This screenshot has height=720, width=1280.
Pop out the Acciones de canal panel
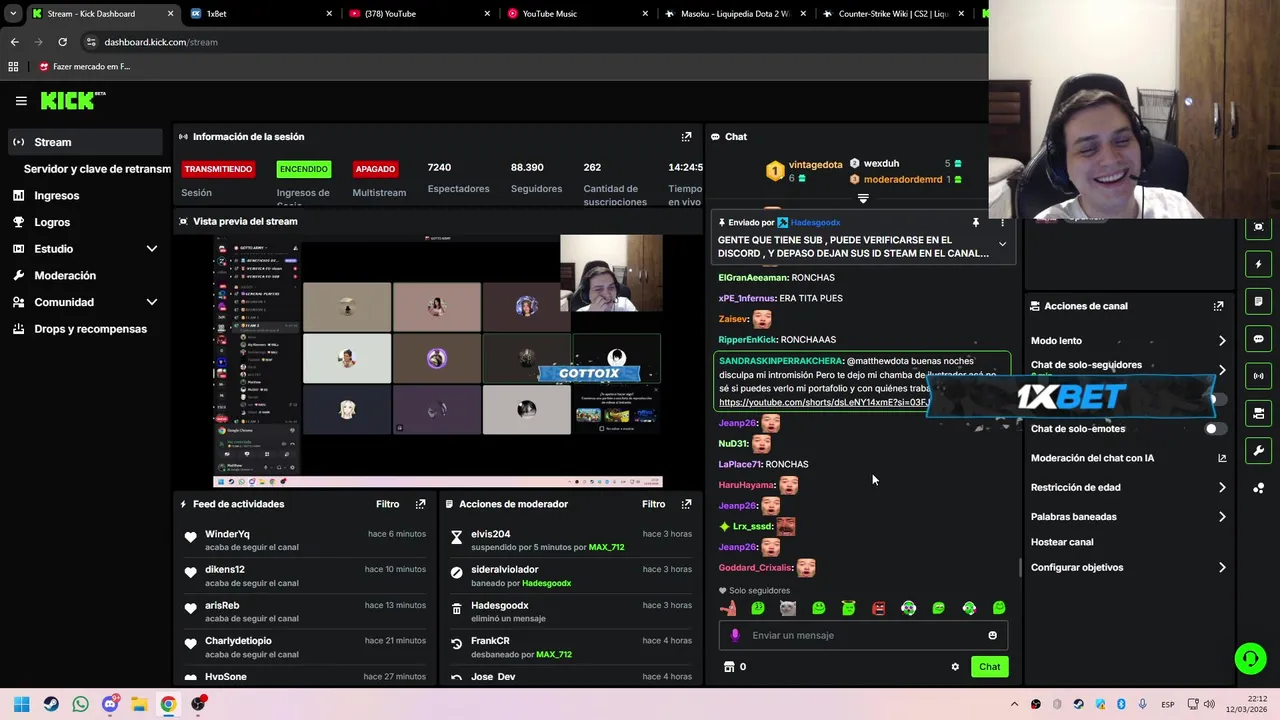1218,306
